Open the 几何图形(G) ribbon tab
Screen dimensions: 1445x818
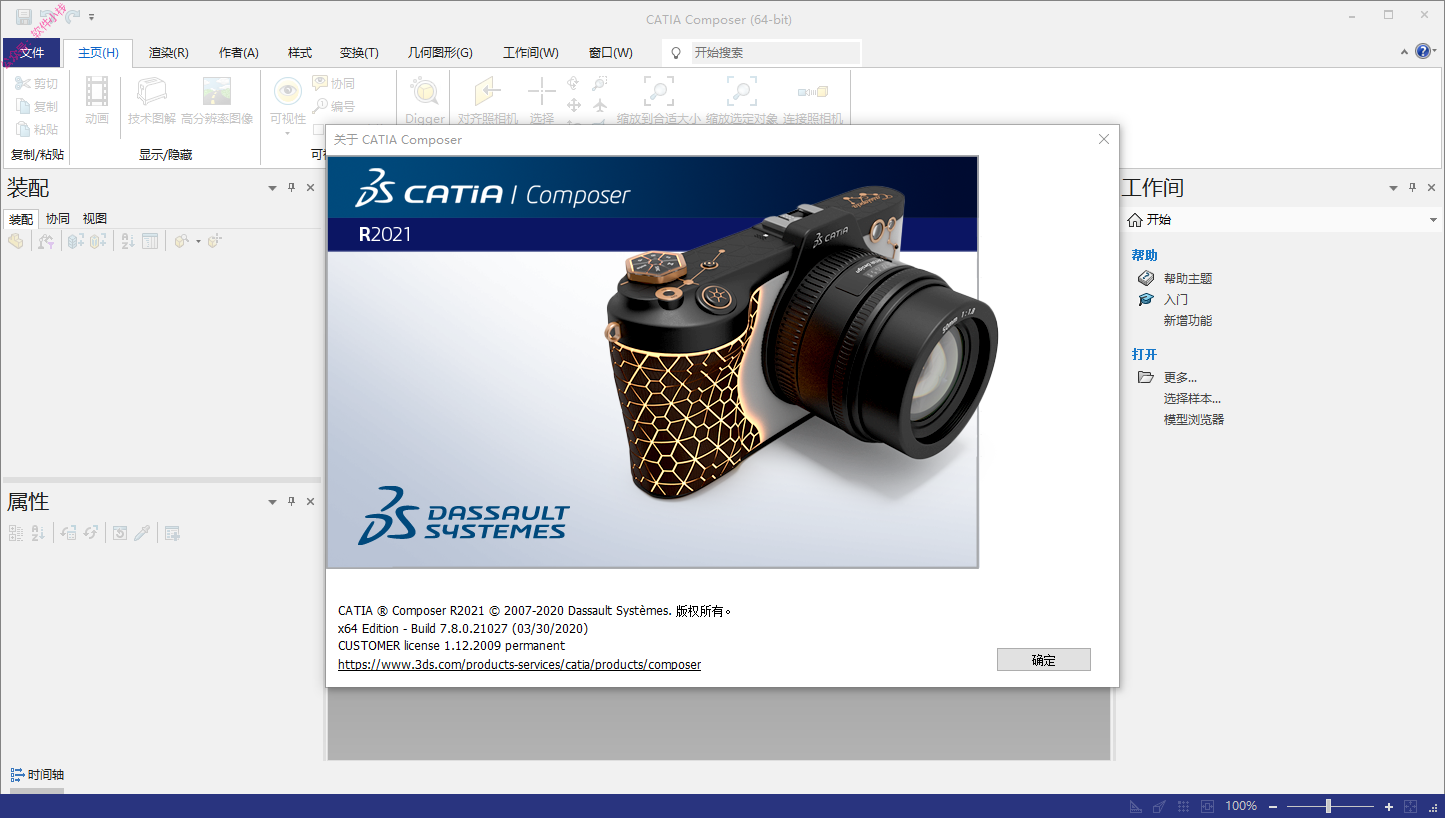click(x=440, y=53)
